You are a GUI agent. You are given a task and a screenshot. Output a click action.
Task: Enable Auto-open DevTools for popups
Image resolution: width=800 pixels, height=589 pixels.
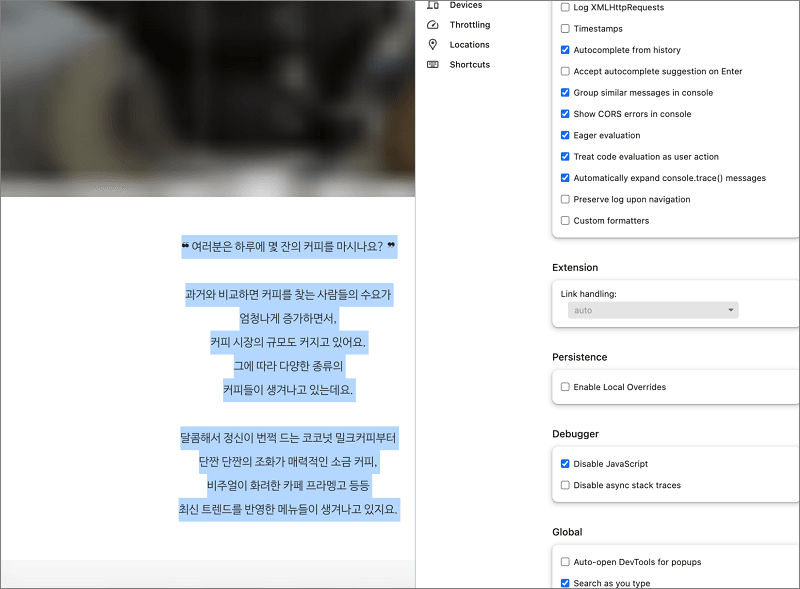coord(565,562)
